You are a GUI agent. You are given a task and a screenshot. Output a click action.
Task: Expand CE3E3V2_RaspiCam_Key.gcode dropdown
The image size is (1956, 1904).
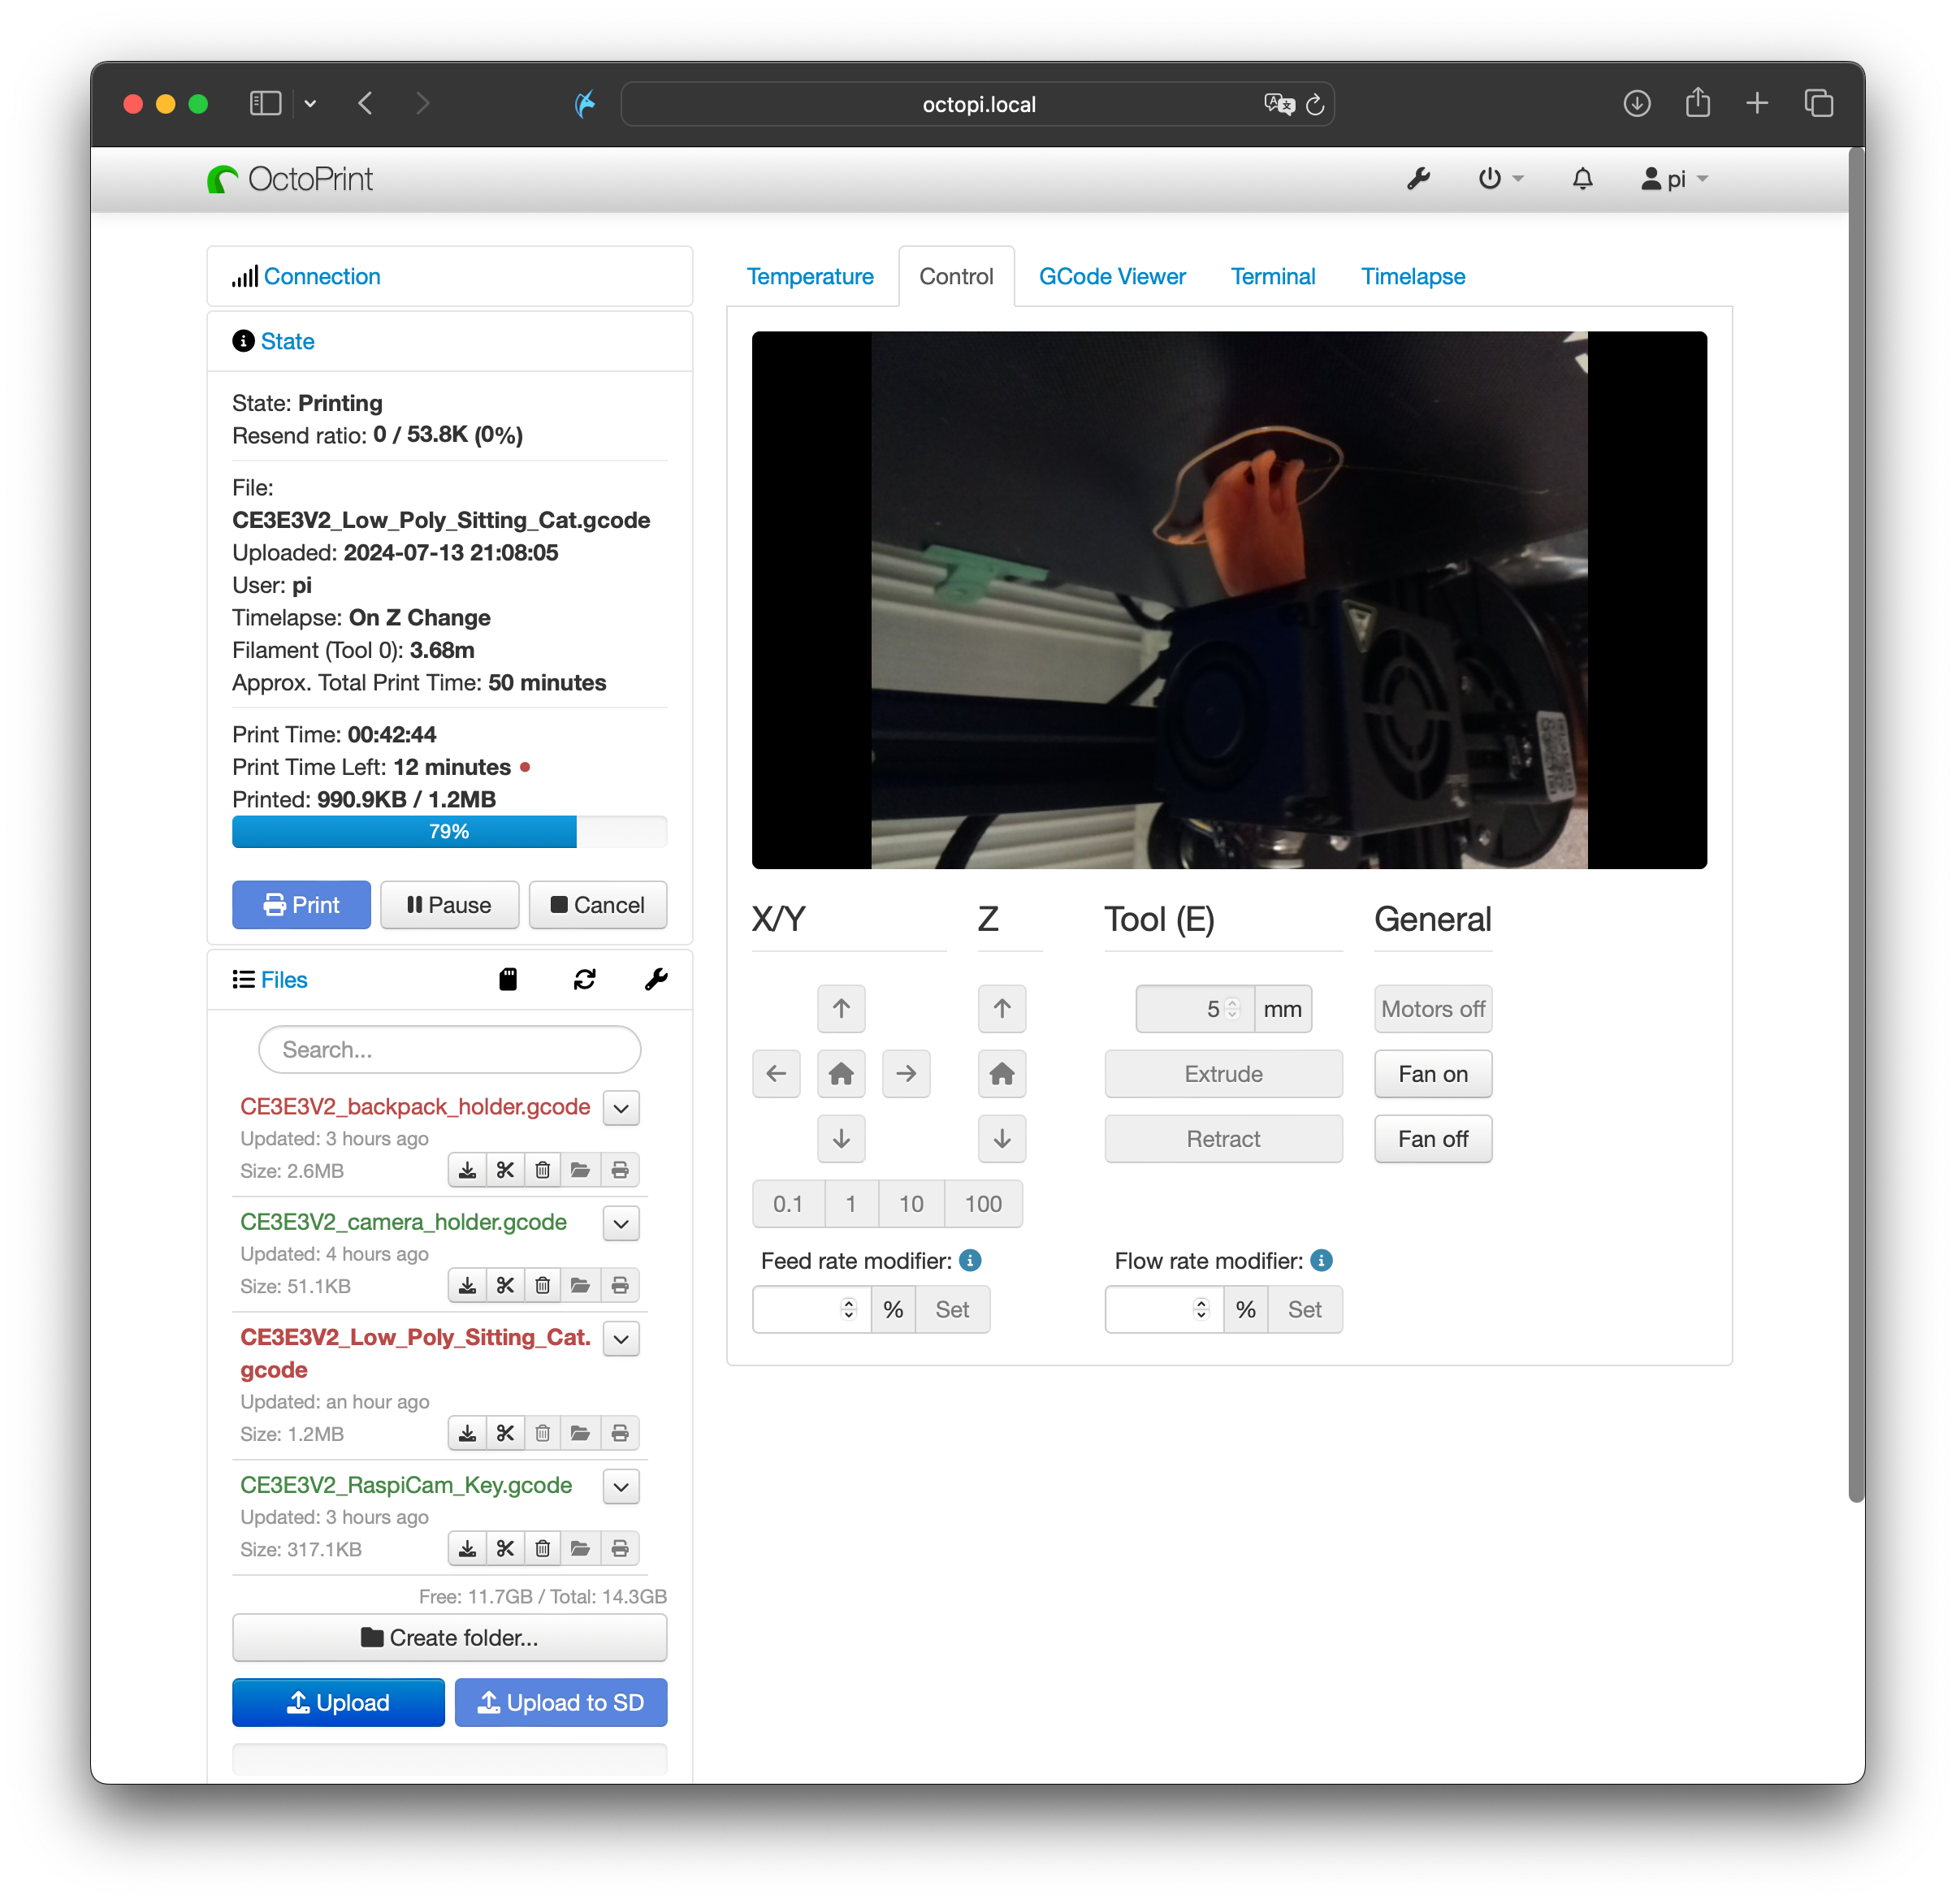[x=625, y=1485]
